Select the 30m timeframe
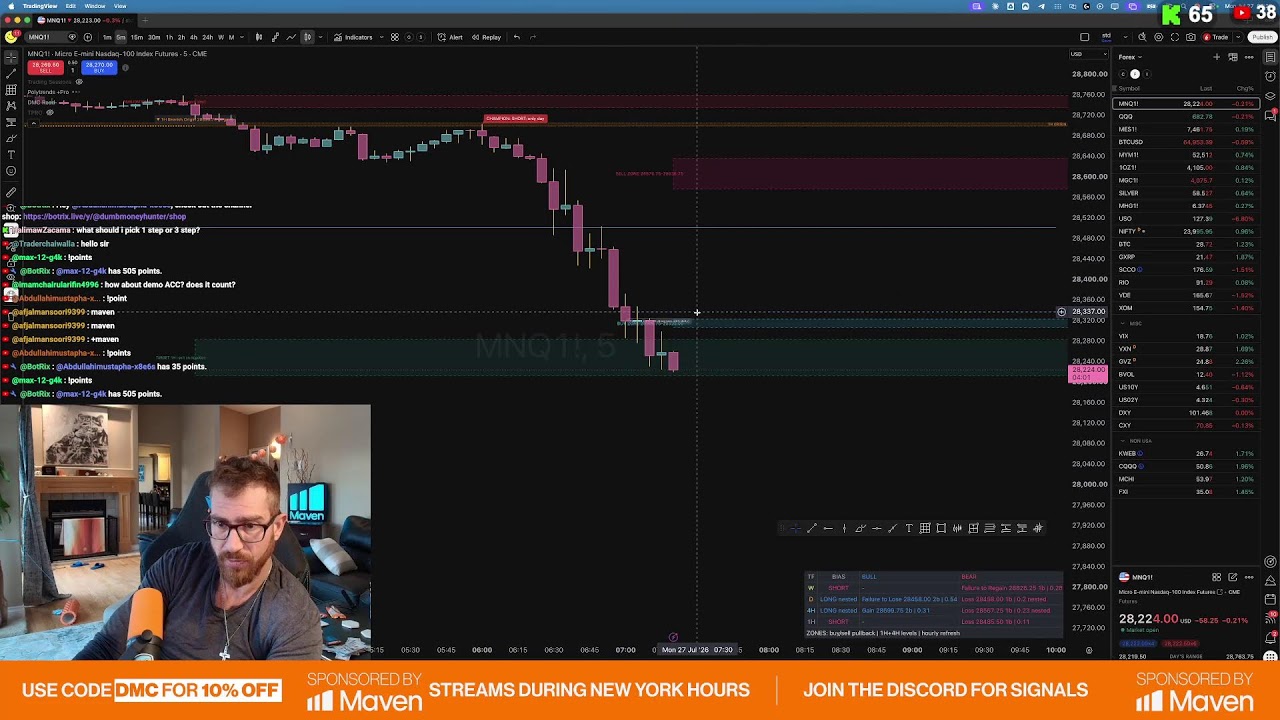Image resolution: width=1280 pixels, height=720 pixels. click(x=154, y=37)
